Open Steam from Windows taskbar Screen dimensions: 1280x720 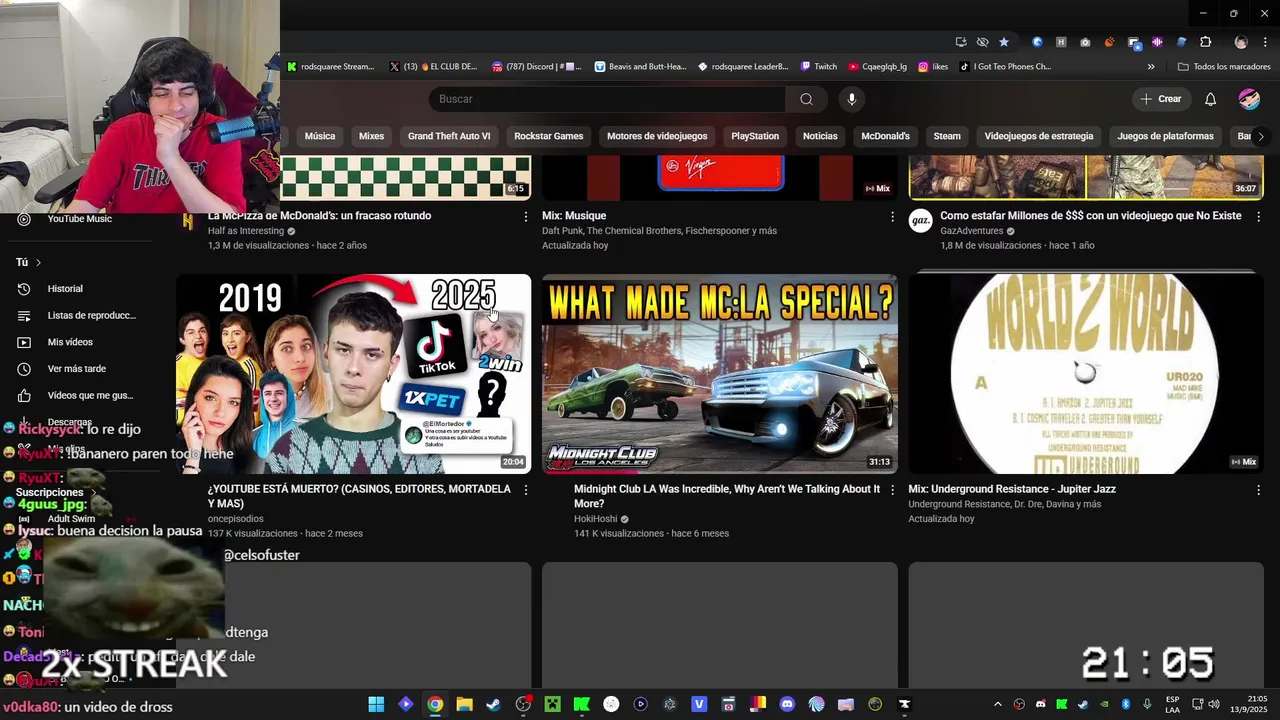point(494,704)
